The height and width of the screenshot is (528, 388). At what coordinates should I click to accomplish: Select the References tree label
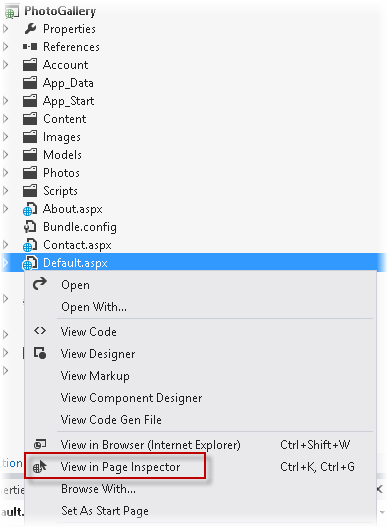[x=71, y=46]
